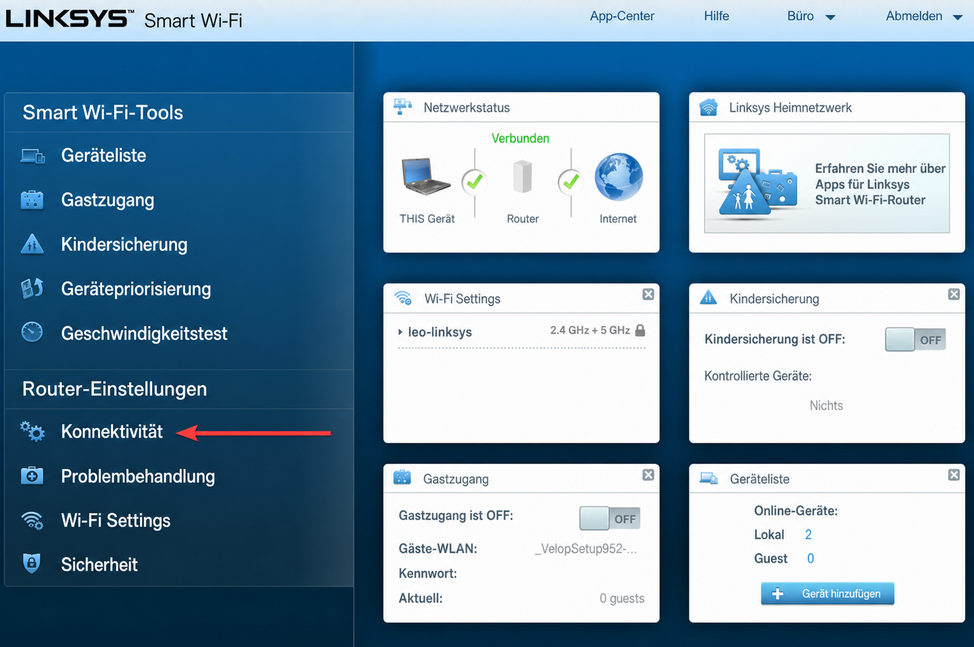Click the Gerät hinzufügen button

pyautogui.click(x=827, y=594)
